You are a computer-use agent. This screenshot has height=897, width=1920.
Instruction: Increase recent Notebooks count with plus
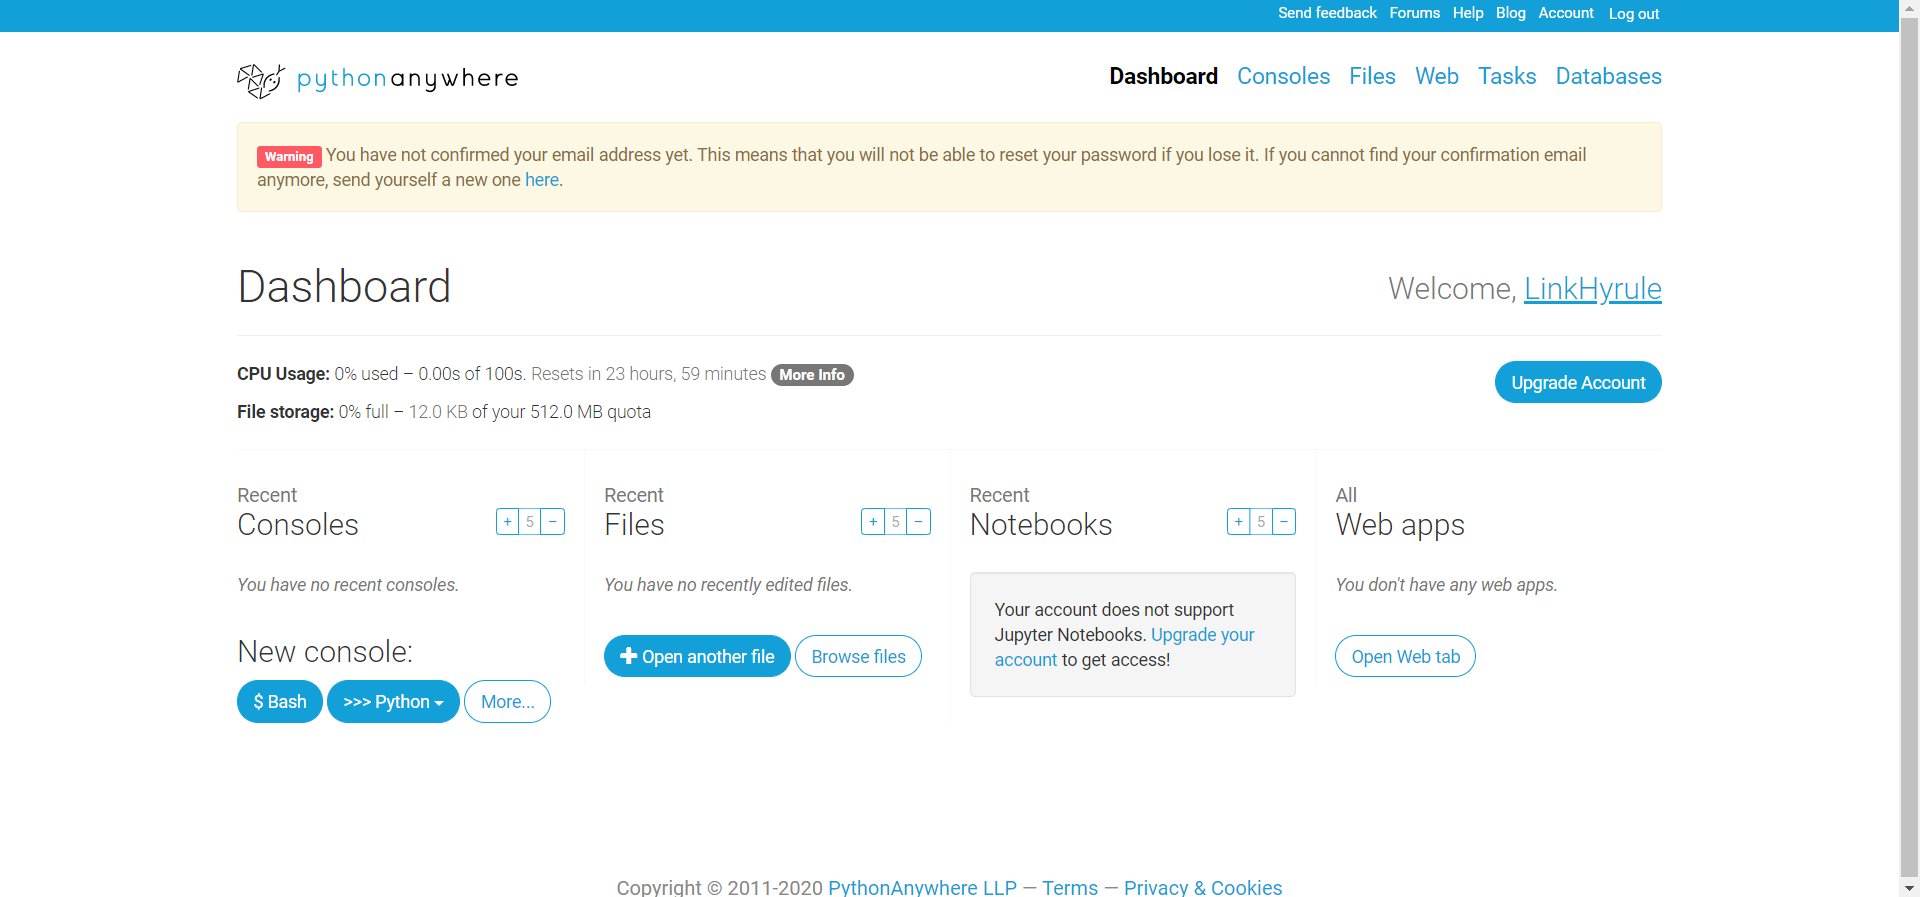[1239, 522]
